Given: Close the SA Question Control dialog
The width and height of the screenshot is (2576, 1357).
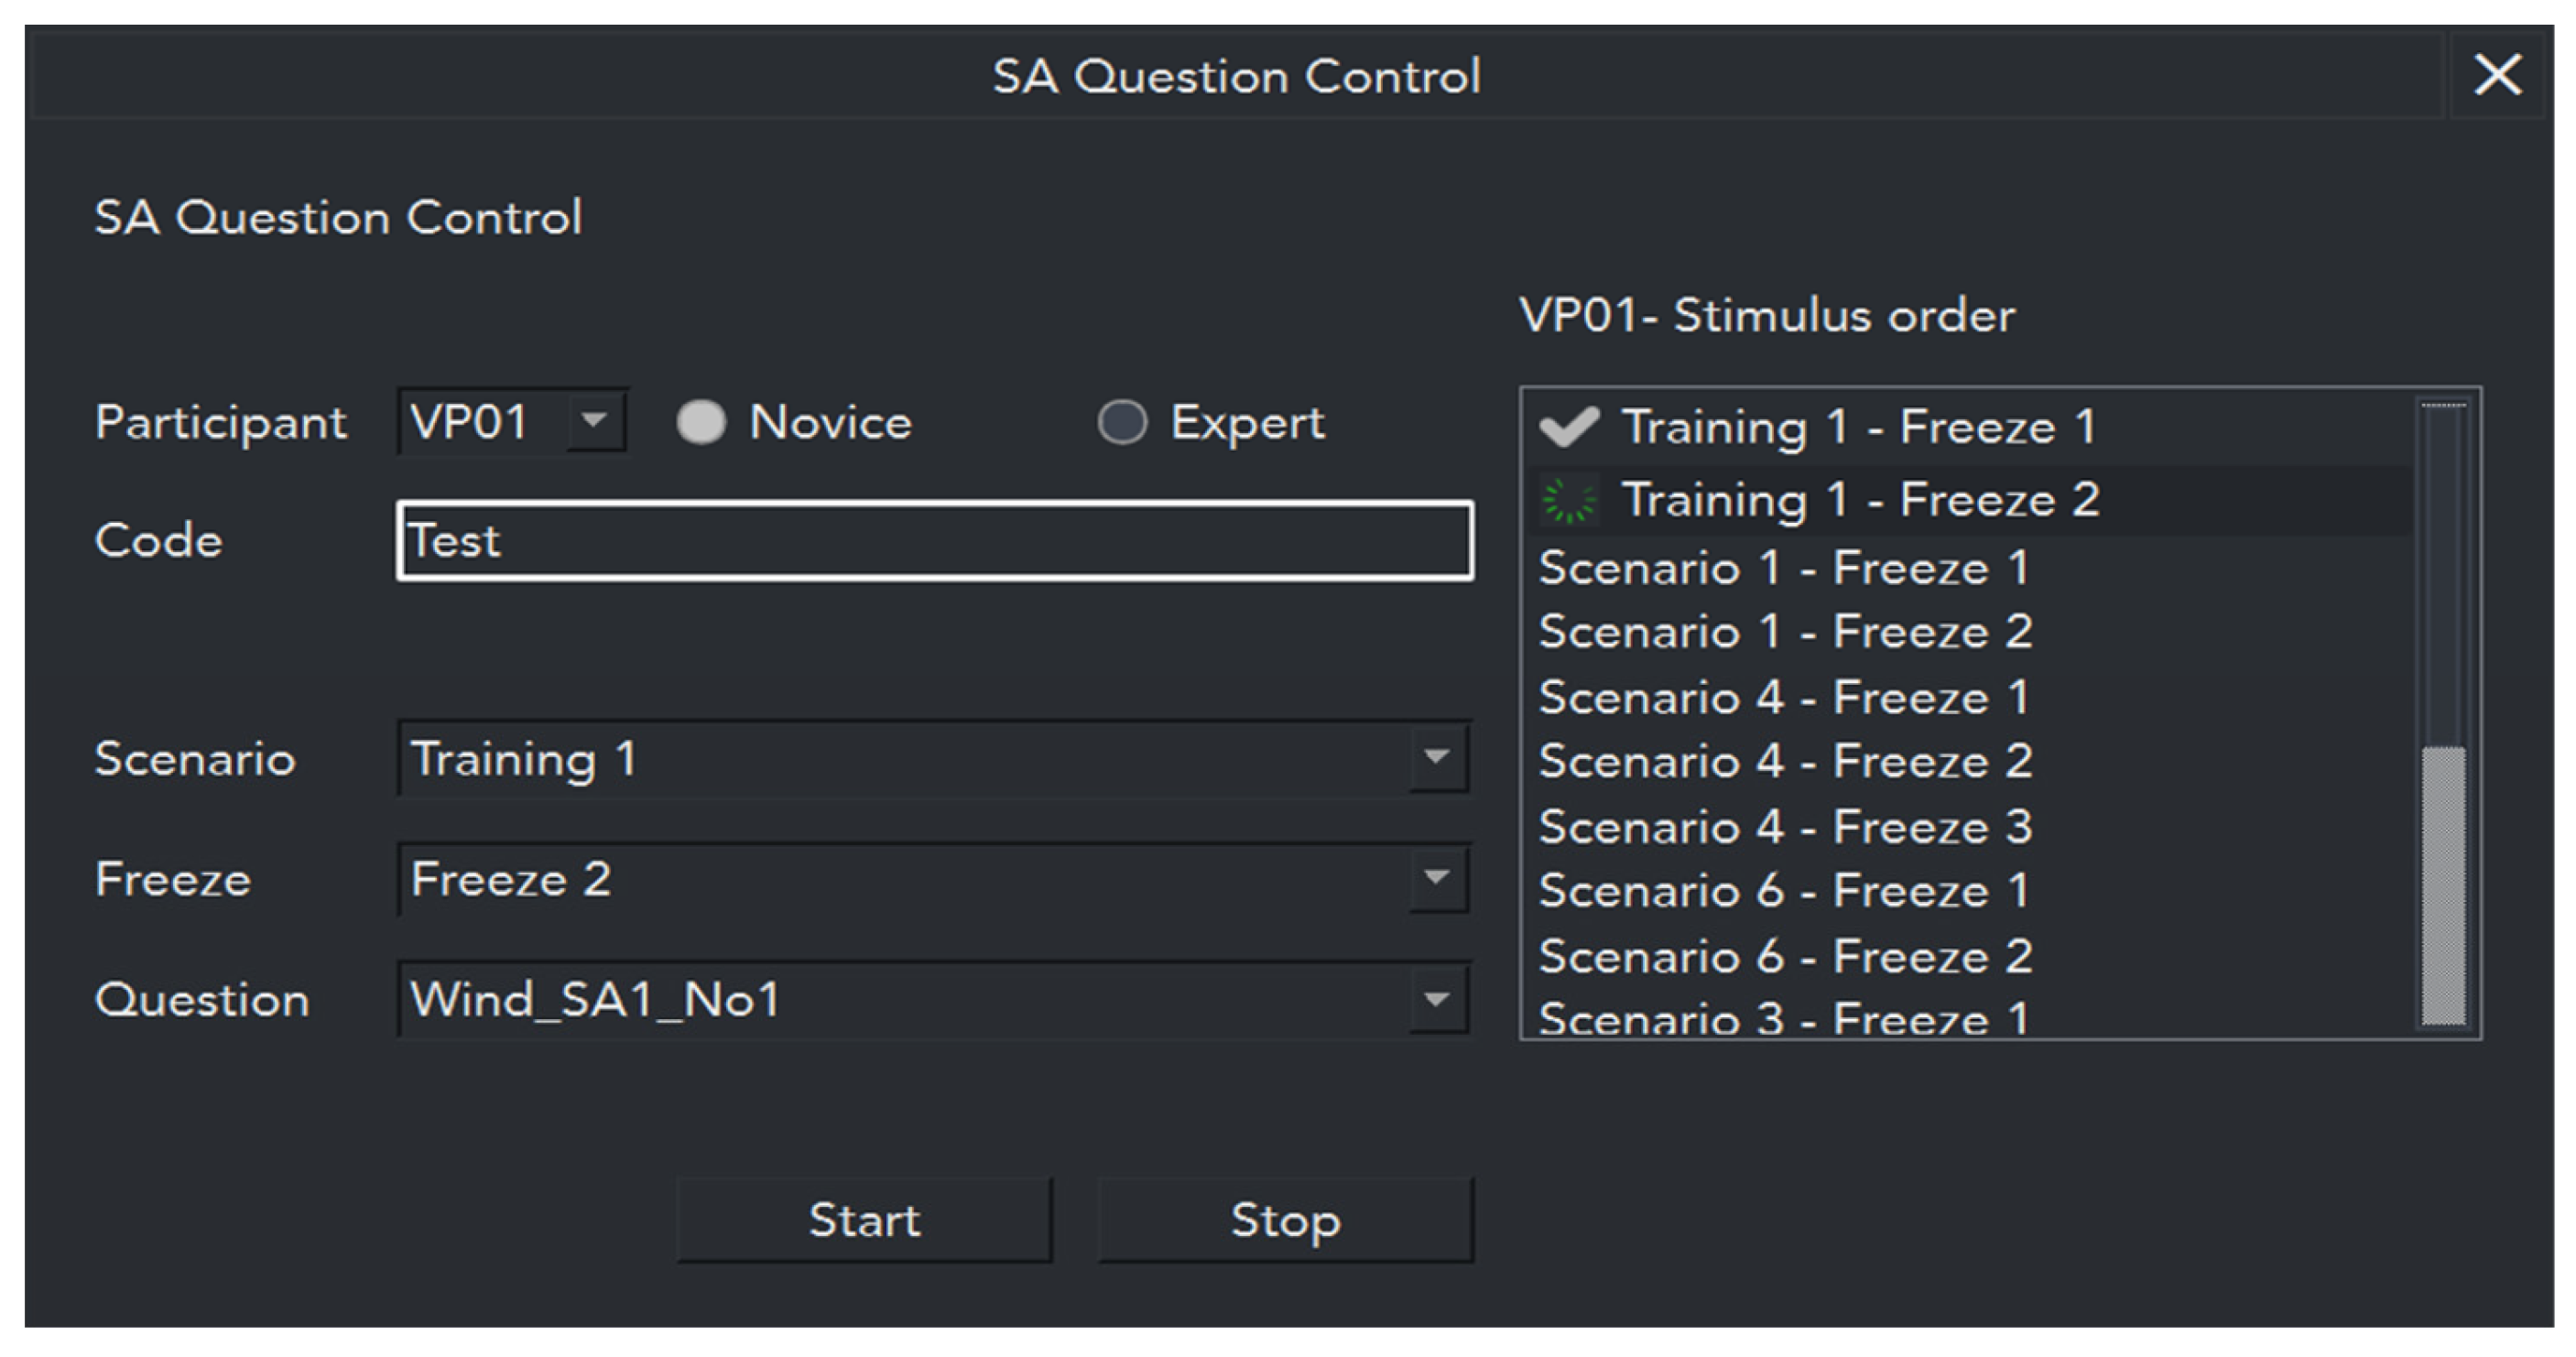Looking at the screenshot, I should click(2497, 75).
